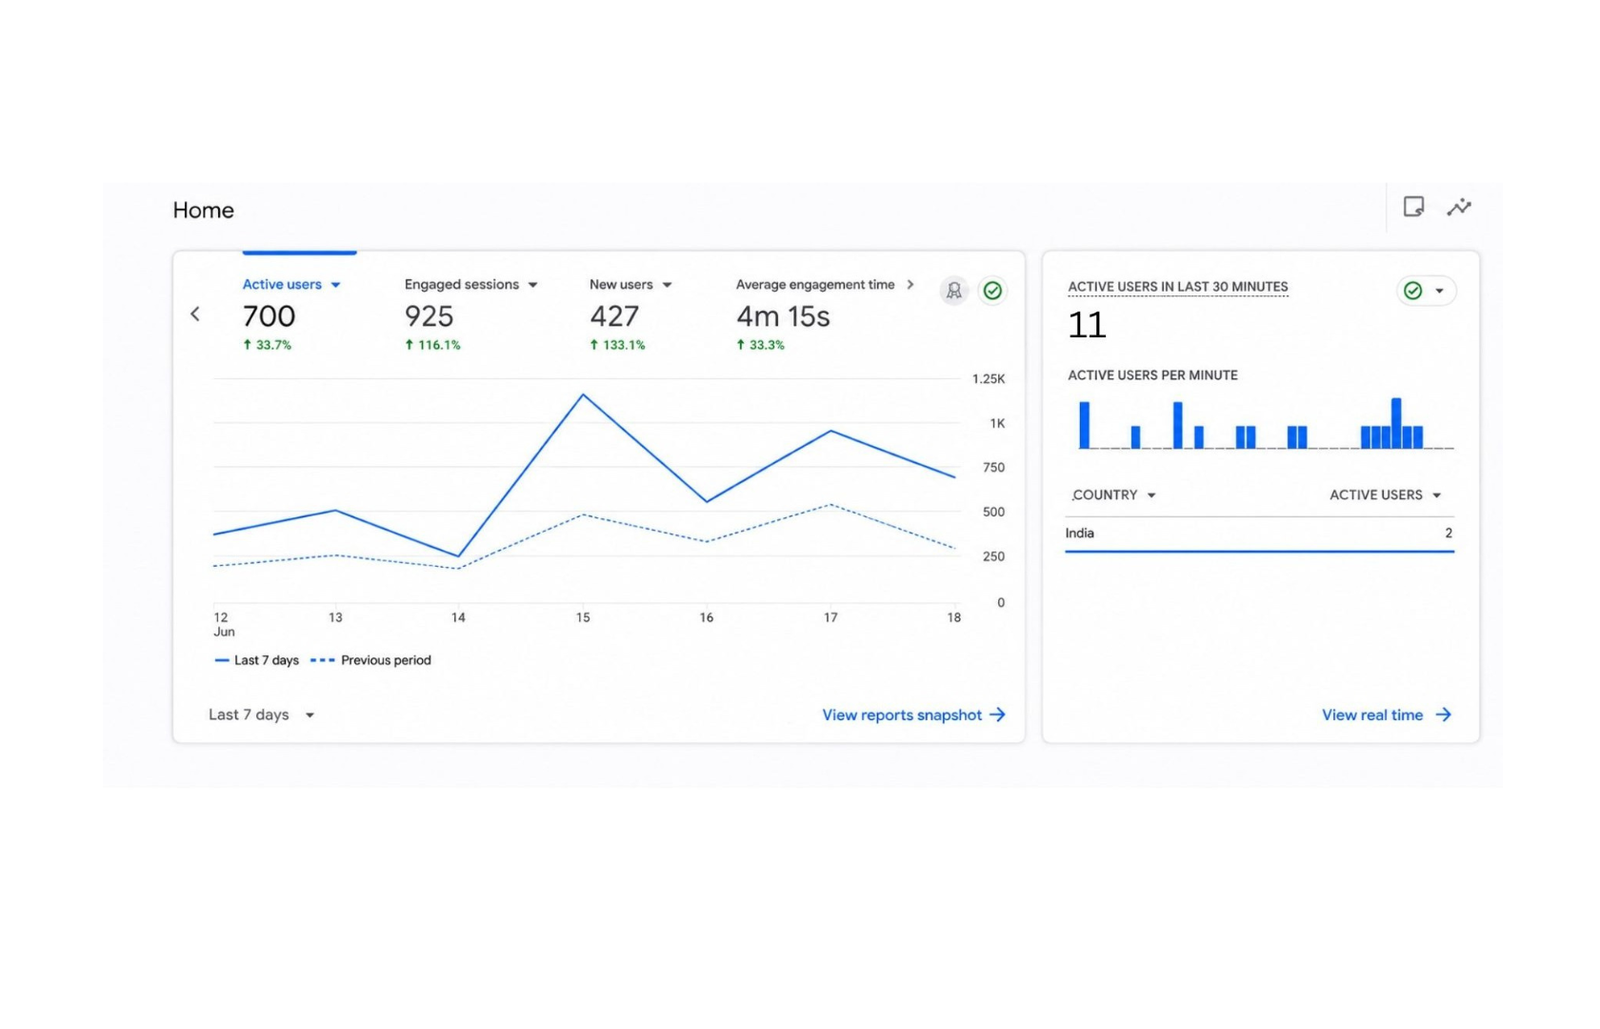1600x1029 pixels.
Task: Click the 700 active users value
Action: click(x=269, y=317)
